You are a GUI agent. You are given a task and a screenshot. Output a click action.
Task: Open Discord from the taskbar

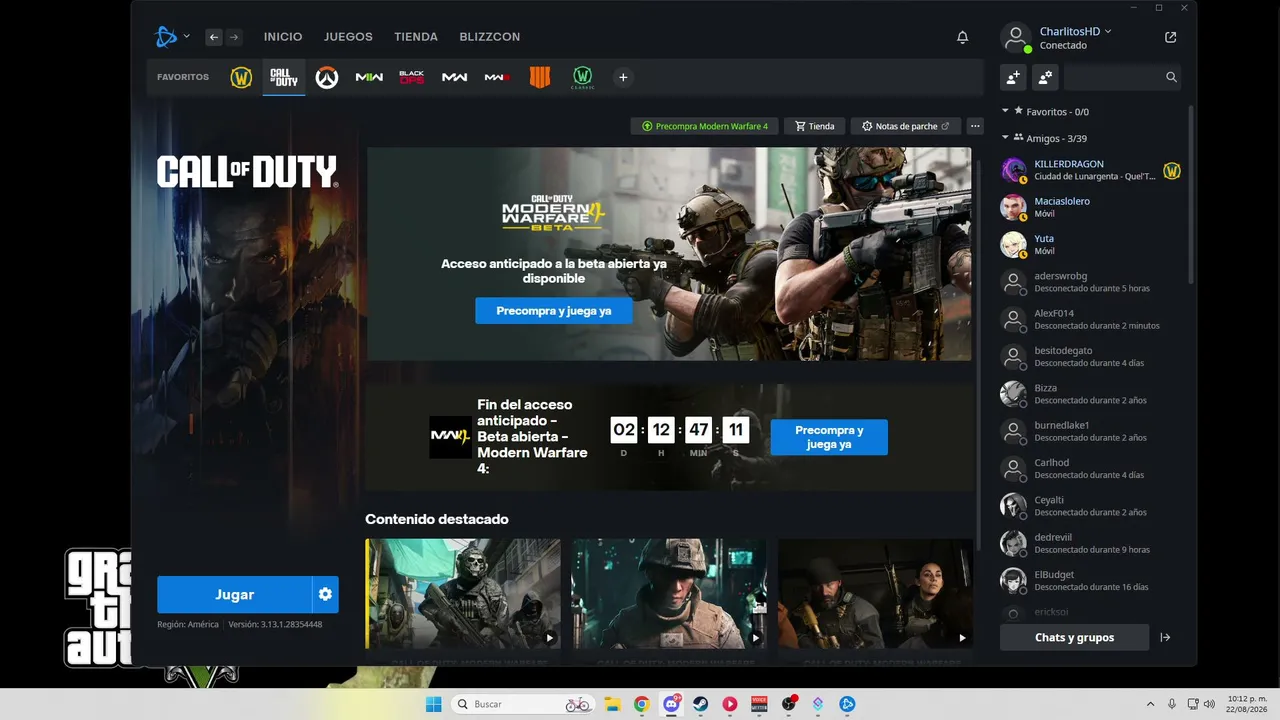click(x=671, y=704)
